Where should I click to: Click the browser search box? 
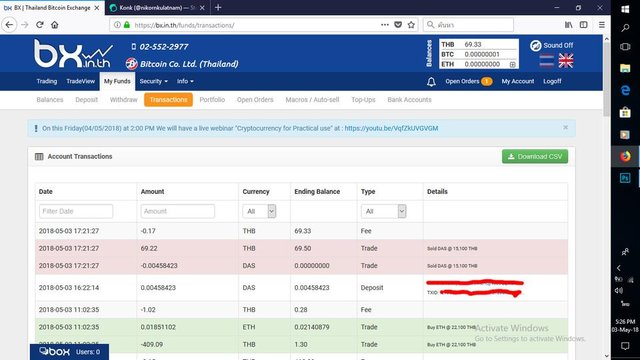click(468, 25)
